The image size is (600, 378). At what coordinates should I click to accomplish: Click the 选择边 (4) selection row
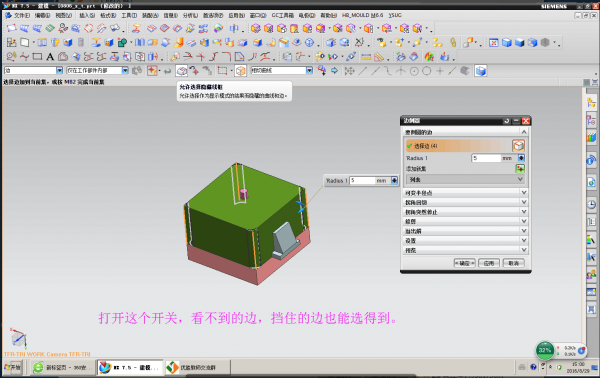click(458, 146)
